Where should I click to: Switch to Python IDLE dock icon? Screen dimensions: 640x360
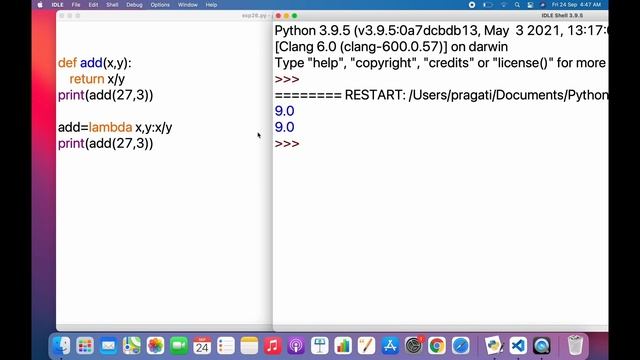pos(494,346)
